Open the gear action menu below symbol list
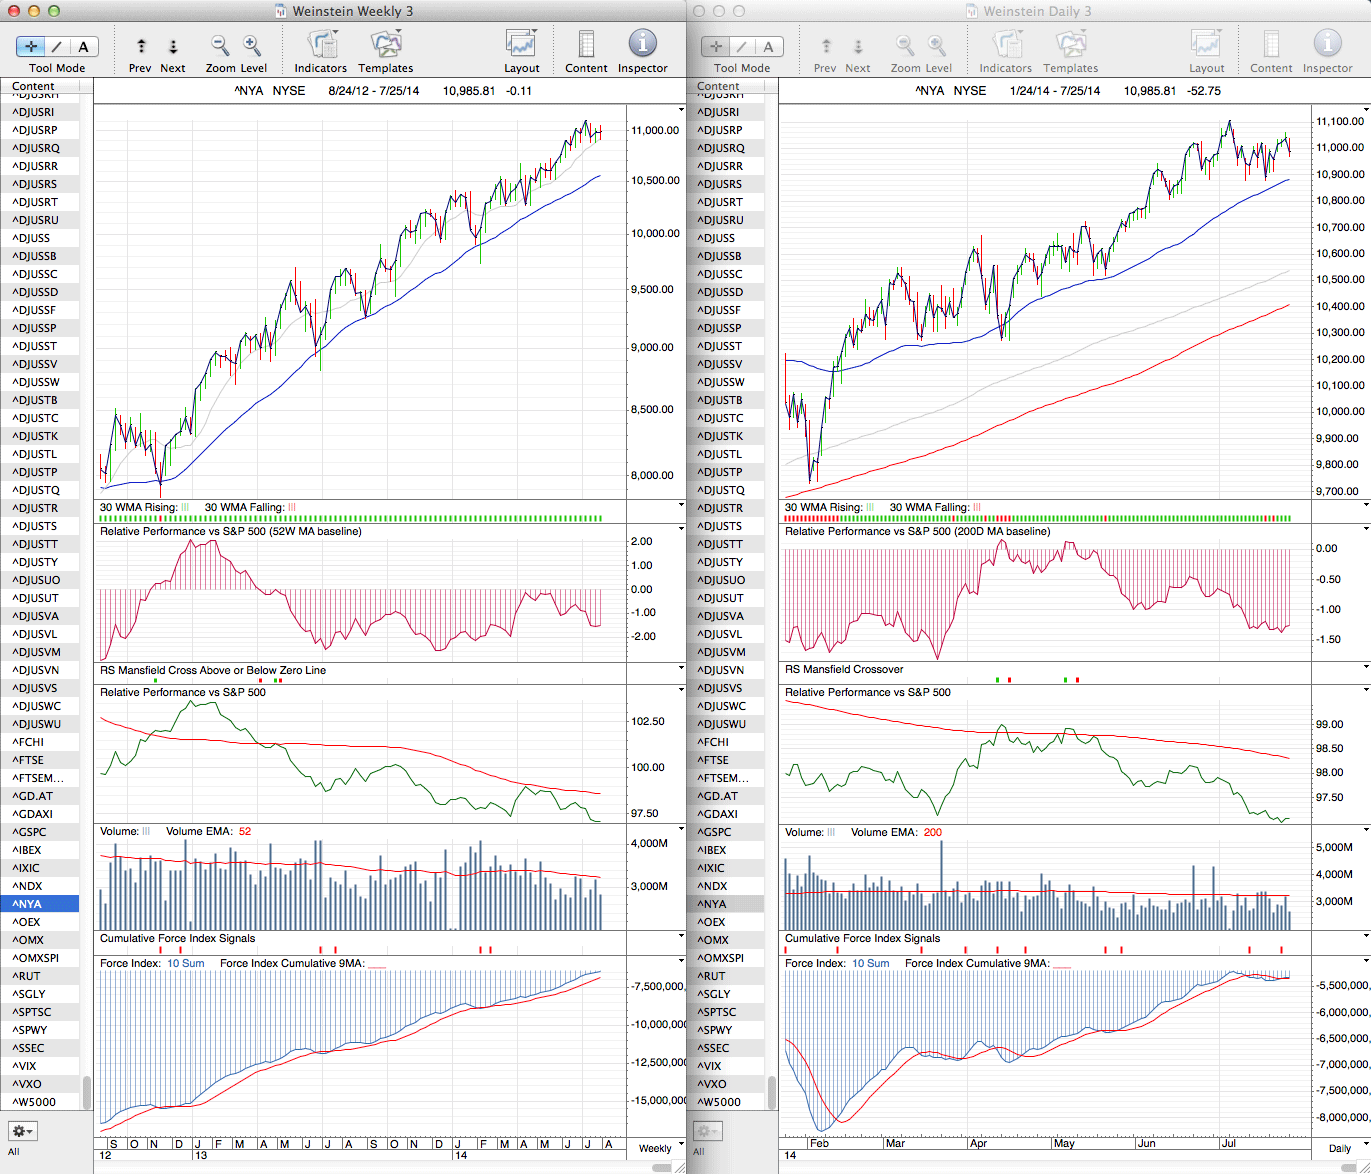1371x1174 pixels. pyautogui.click(x=22, y=1131)
